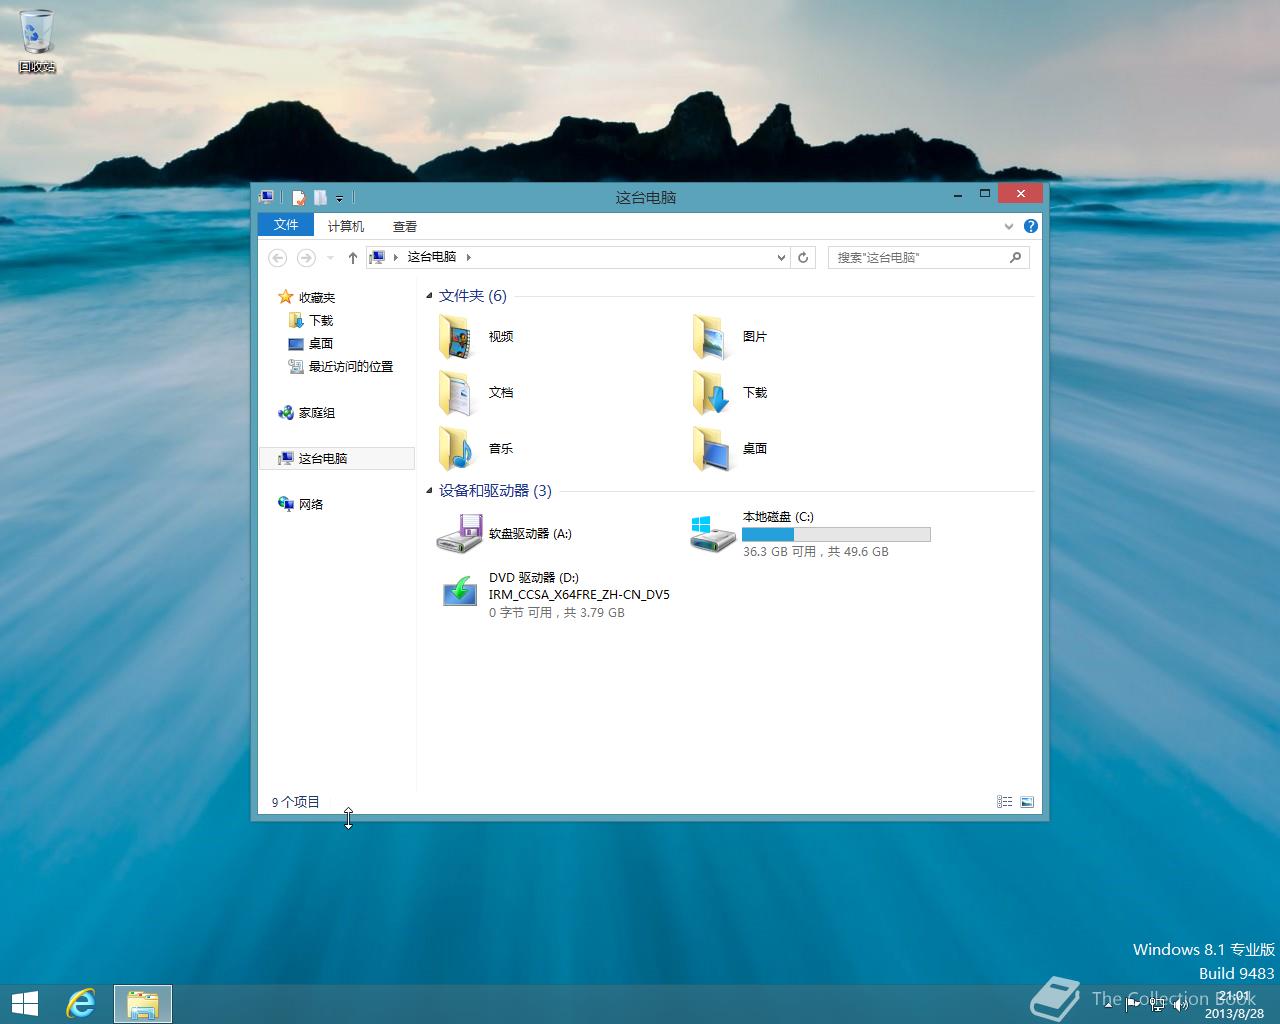
Task: Click the Forward navigation arrow
Action: [306, 258]
